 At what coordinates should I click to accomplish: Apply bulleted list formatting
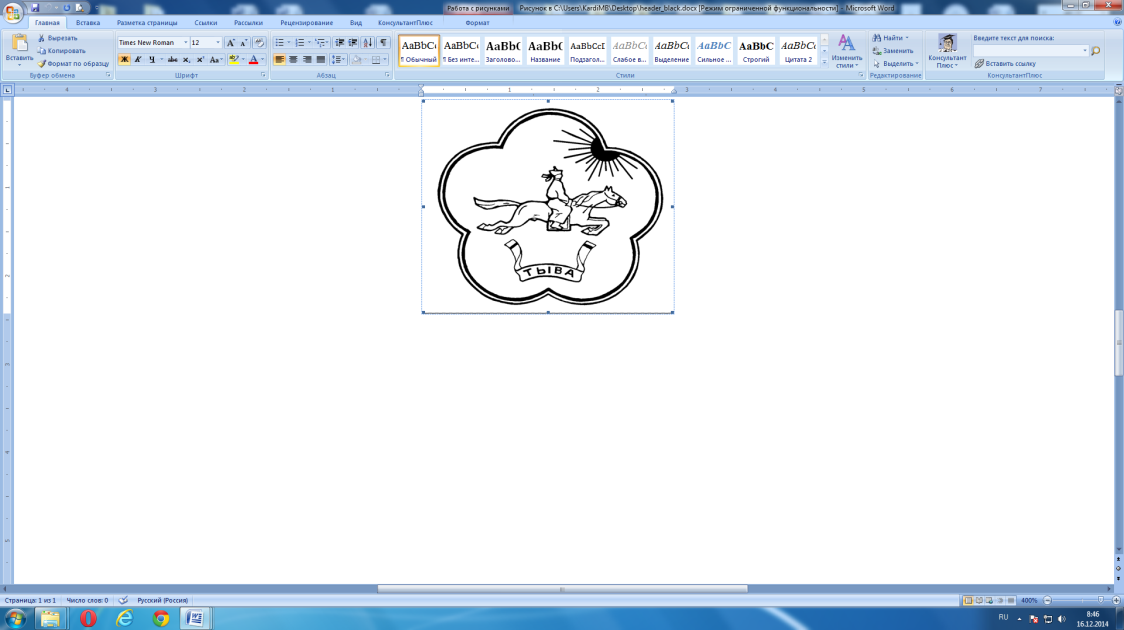(x=279, y=43)
